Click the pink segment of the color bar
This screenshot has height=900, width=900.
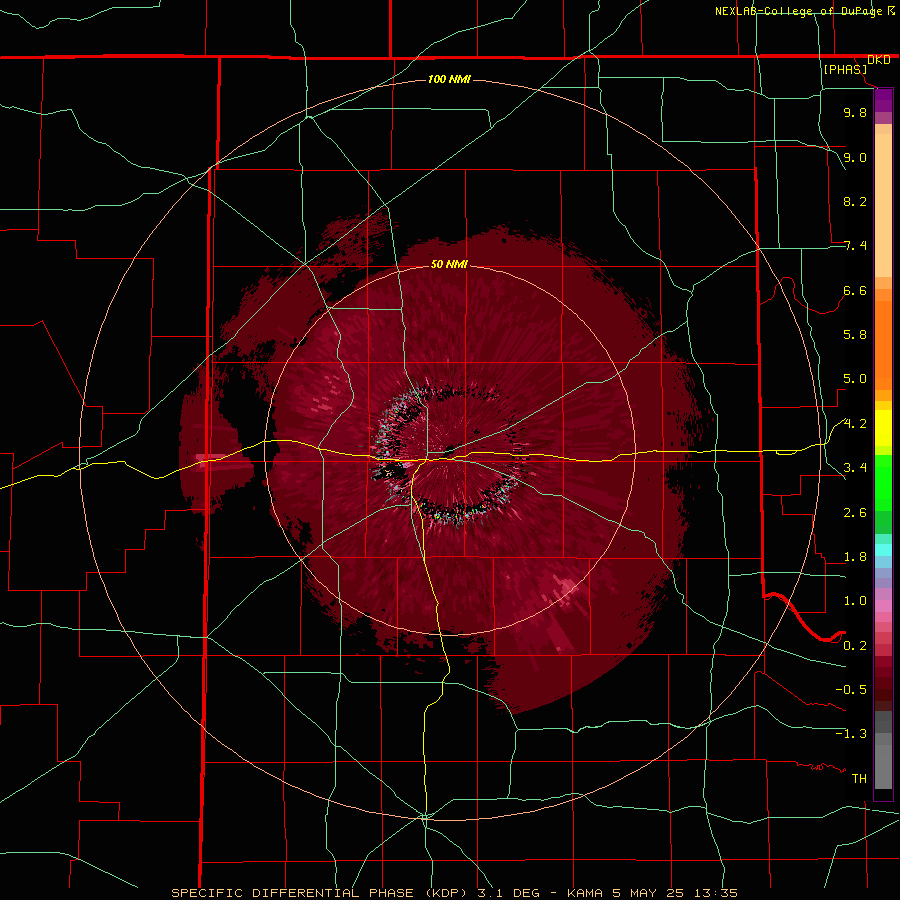(x=883, y=606)
